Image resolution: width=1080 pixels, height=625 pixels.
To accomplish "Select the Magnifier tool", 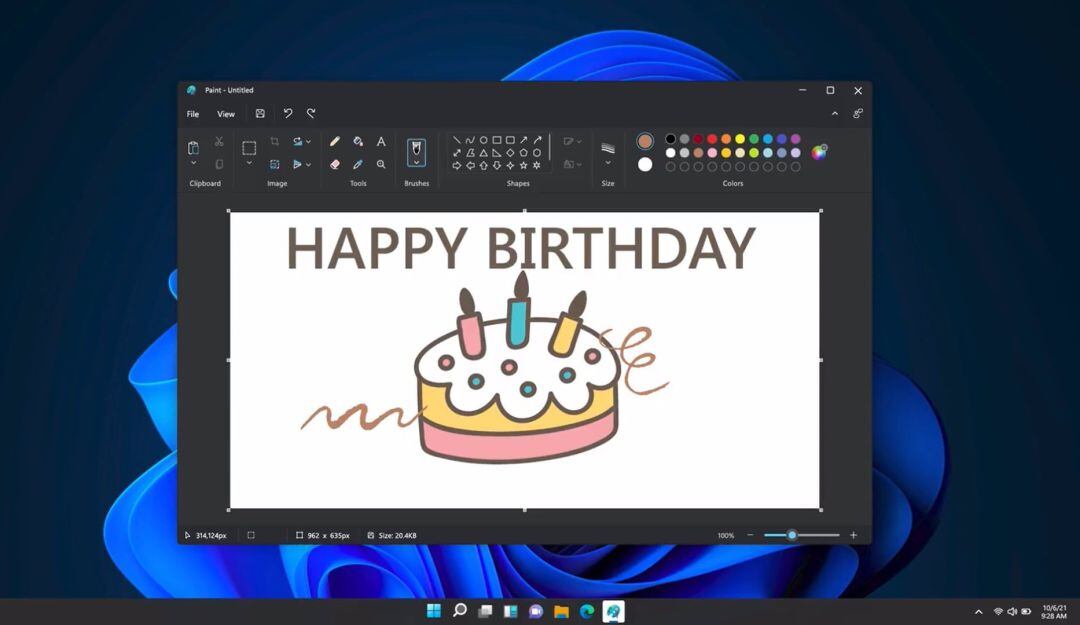I will [380, 165].
